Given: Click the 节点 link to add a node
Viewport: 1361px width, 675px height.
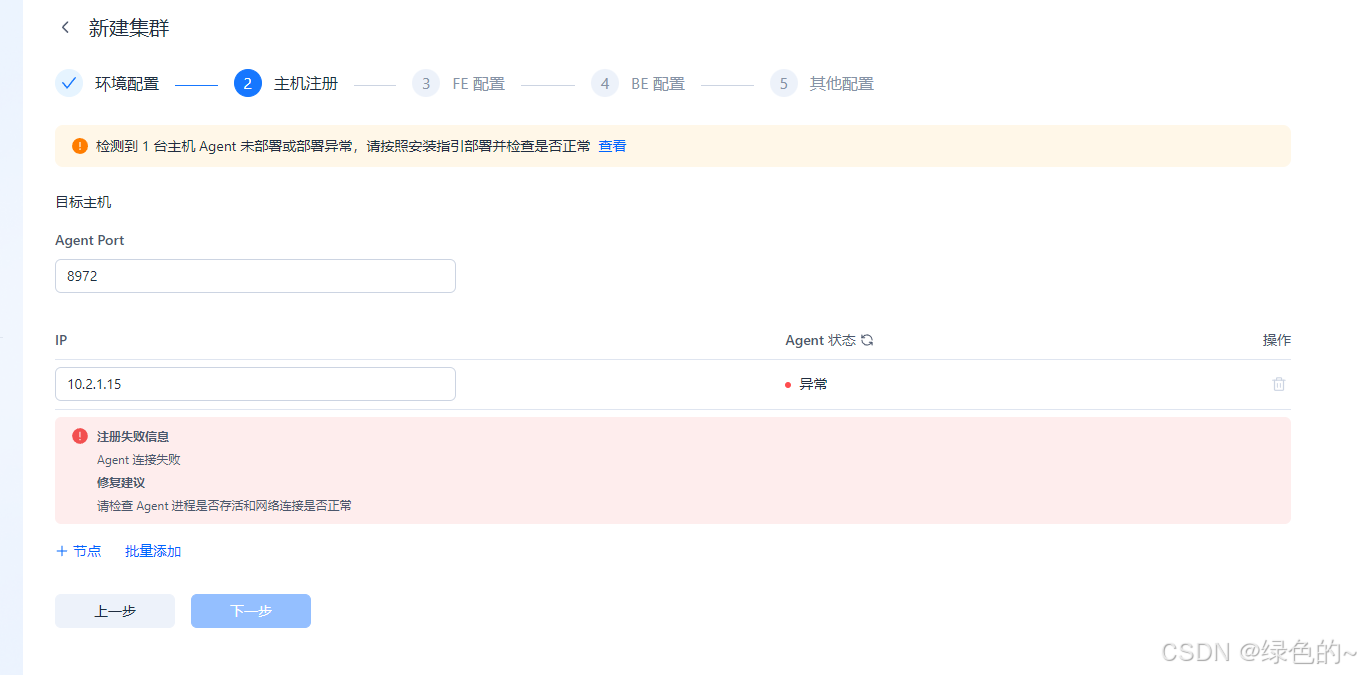Looking at the screenshot, I should [86, 550].
